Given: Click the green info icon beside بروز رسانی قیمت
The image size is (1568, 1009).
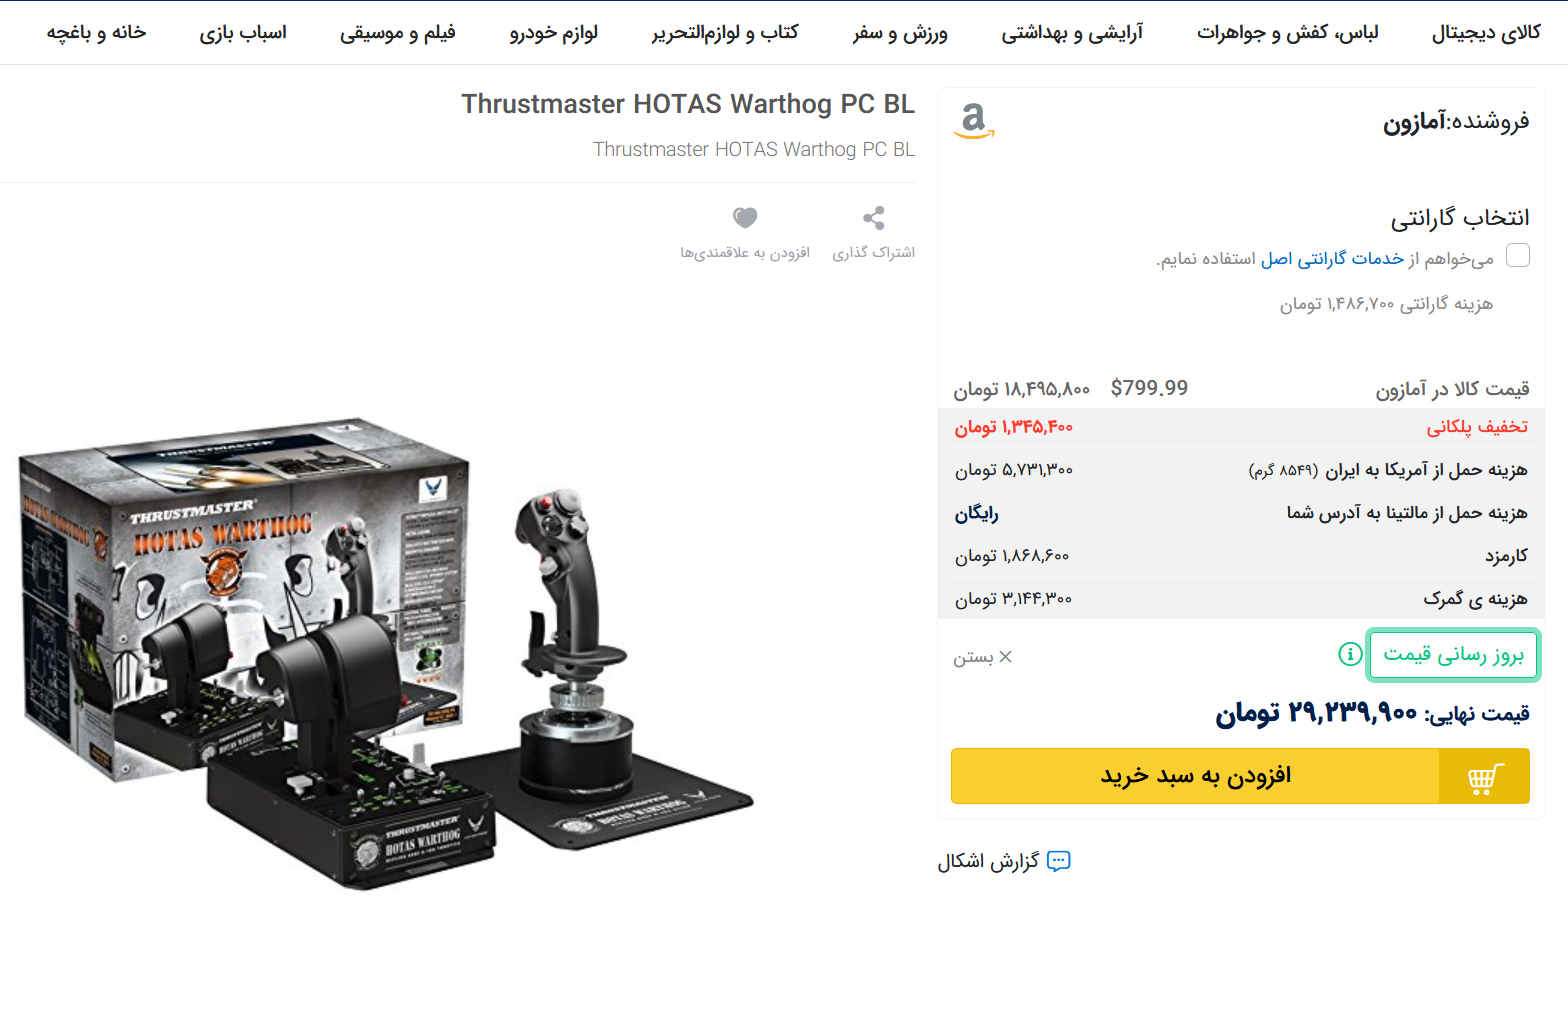Looking at the screenshot, I should click(1350, 654).
